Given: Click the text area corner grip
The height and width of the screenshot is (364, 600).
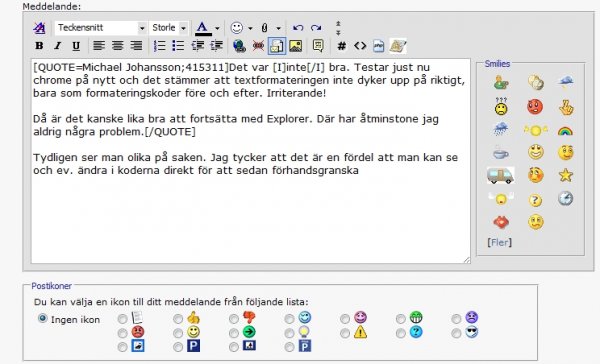Looking at the screenshot, I should 467,260.
